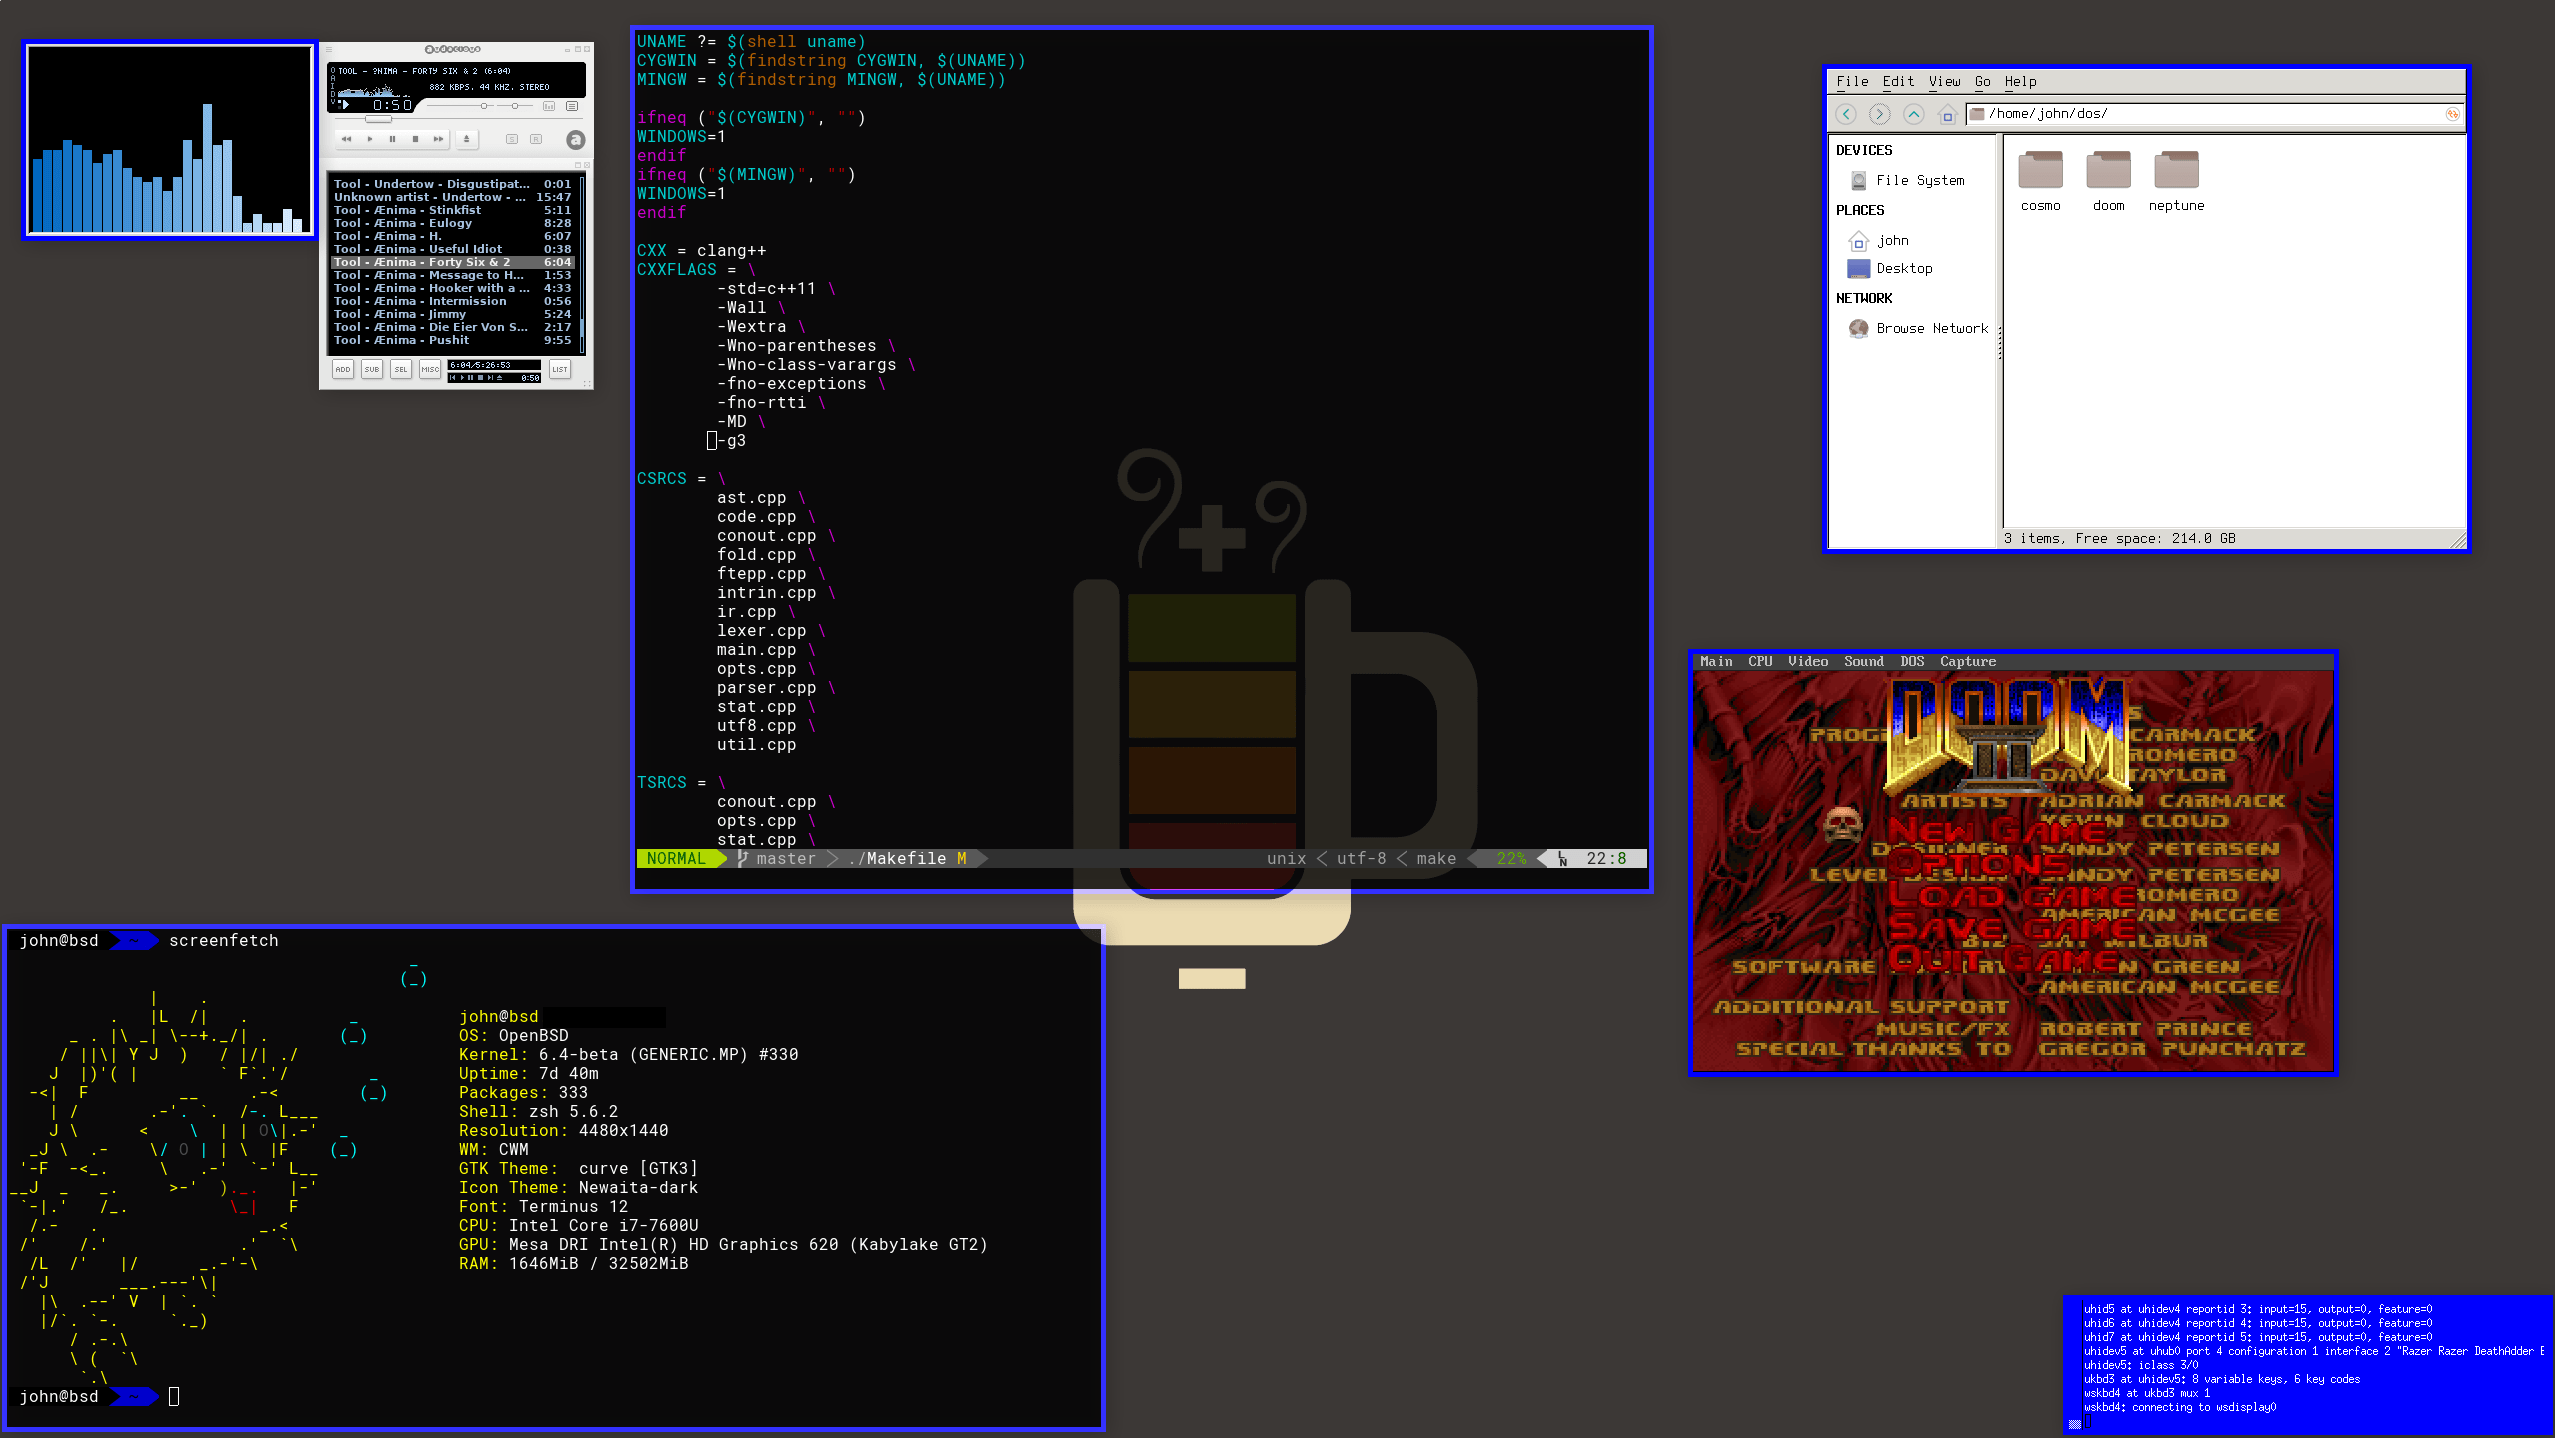
Task: Click the ADD button under the playlist
Action: (x=343, y=370)
